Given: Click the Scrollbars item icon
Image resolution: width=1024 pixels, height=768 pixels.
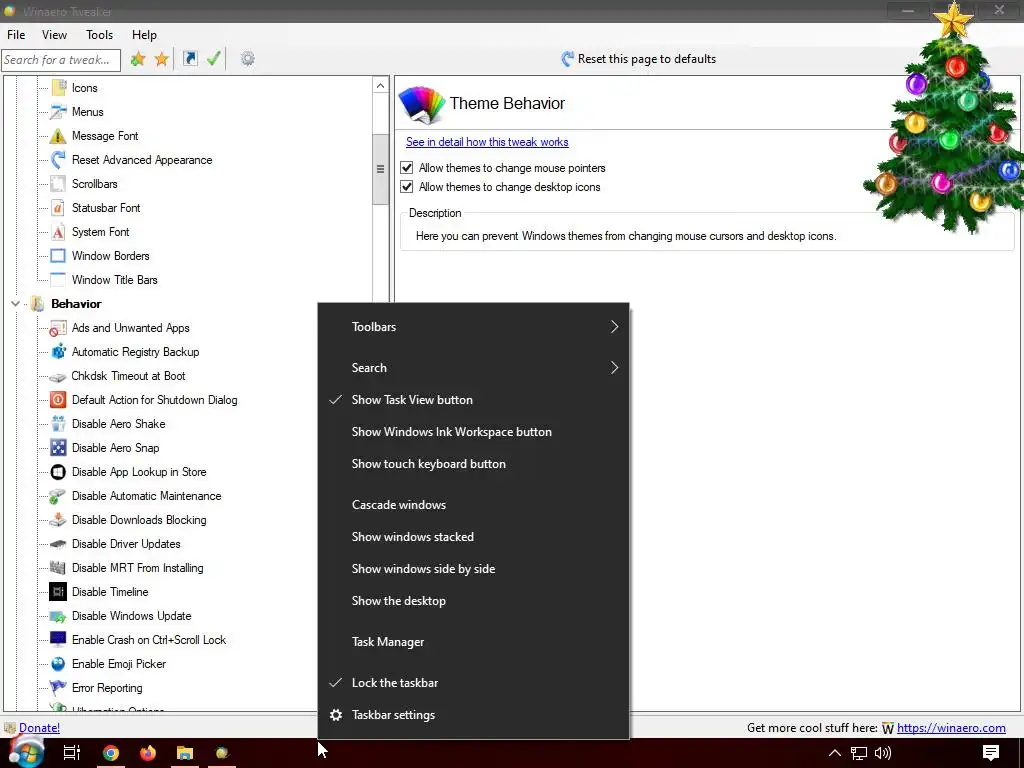Looking at the screenshot, I should point(58,184).
